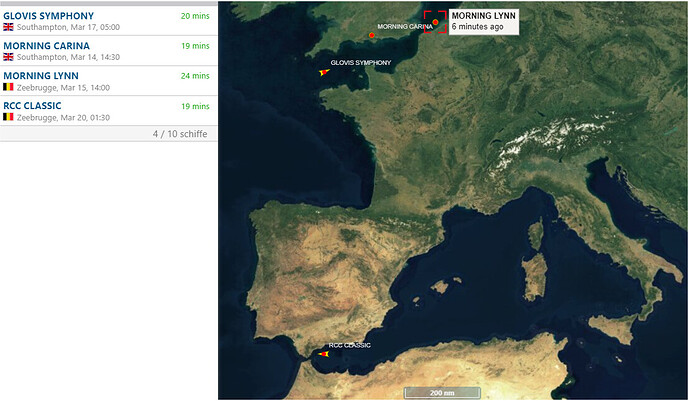
Task: Click the 200 nm map scale bar
Action: [x=442, y=393]
